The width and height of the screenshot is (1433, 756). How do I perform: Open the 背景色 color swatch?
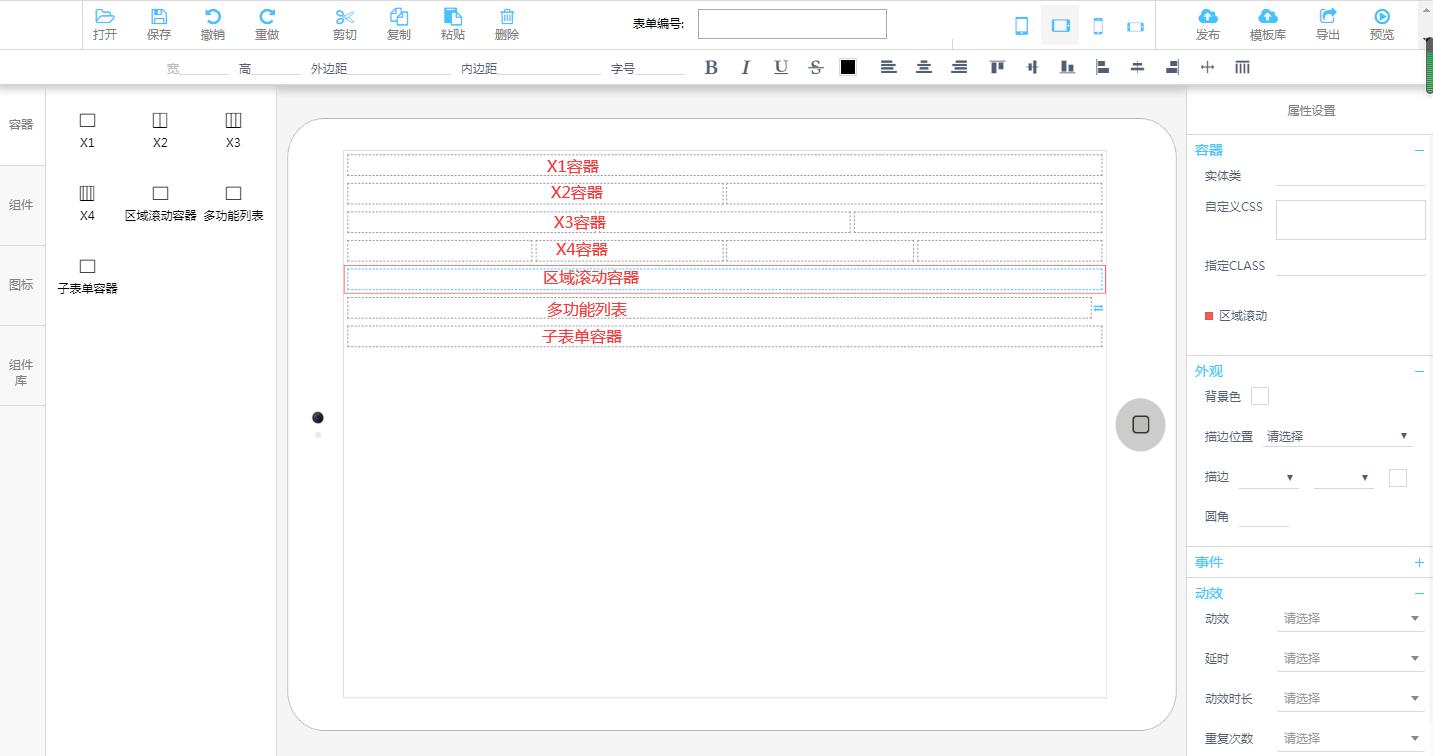point(1260,397)
